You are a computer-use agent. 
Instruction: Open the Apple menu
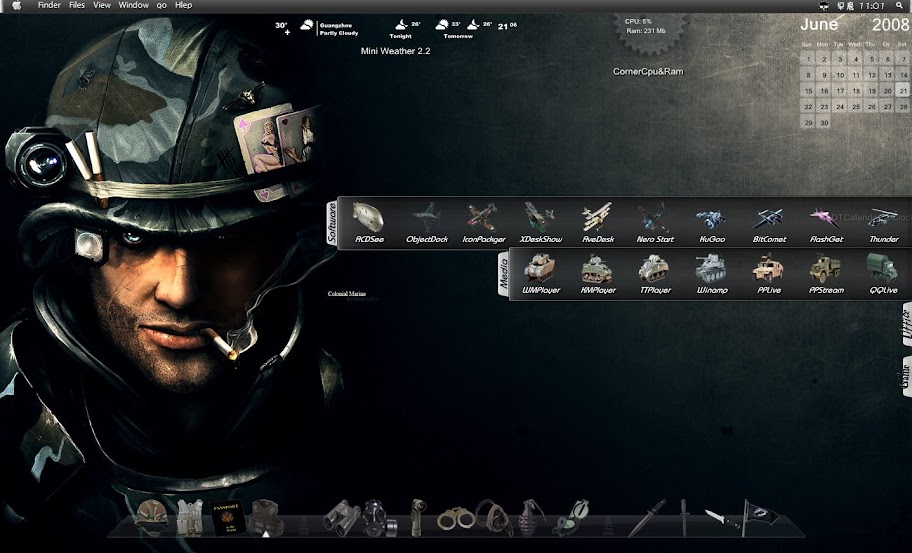pyautogui.click(x=17, y=5)
